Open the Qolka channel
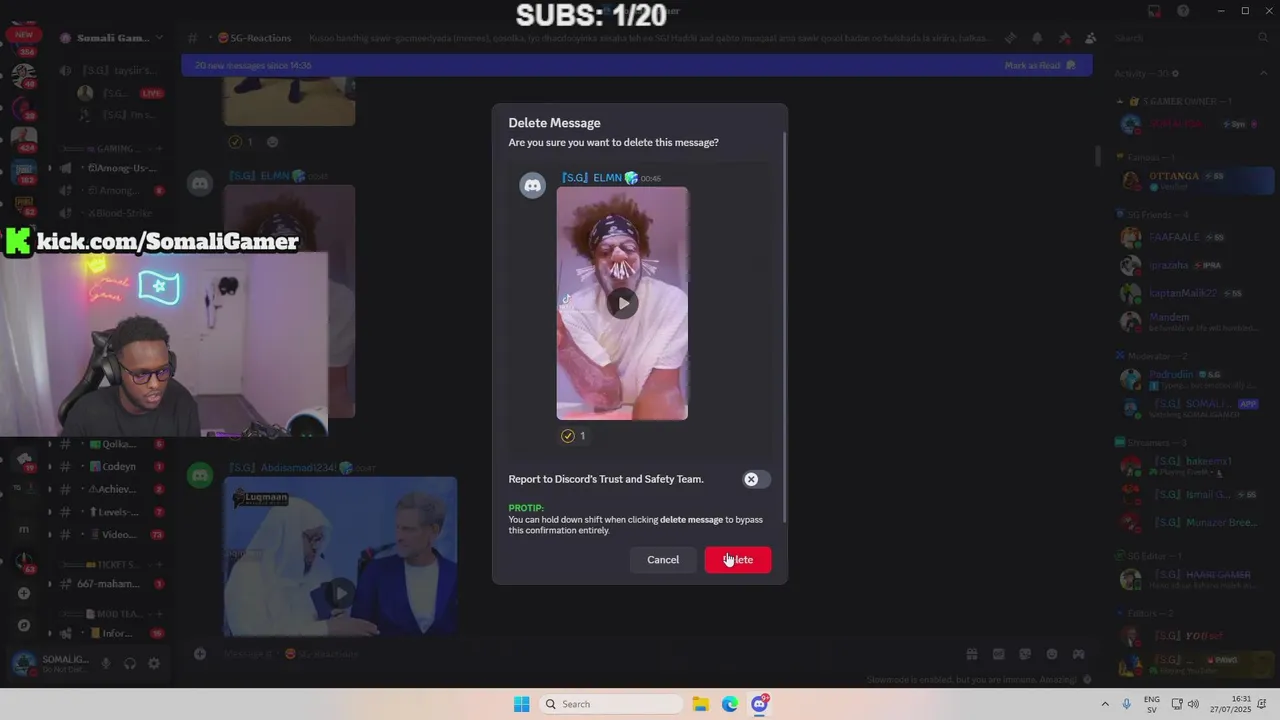1280x720 pixels. [x=112, y=444]
